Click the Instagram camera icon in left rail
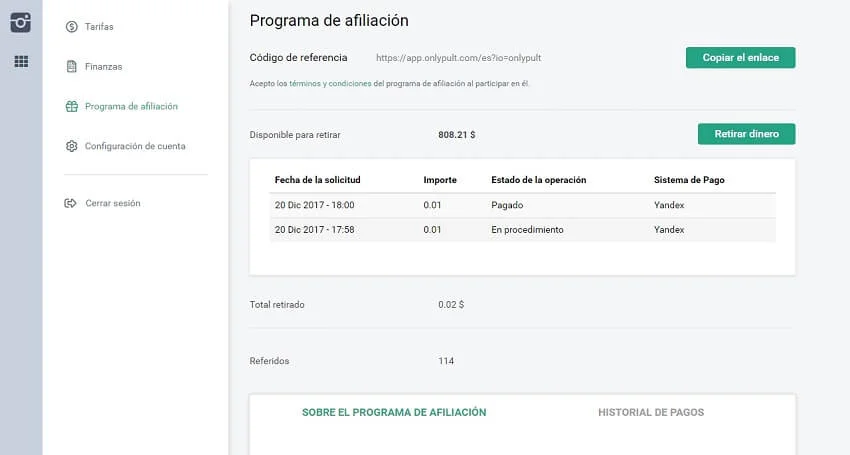The image size is (850, 455). (x=21, y=22)
